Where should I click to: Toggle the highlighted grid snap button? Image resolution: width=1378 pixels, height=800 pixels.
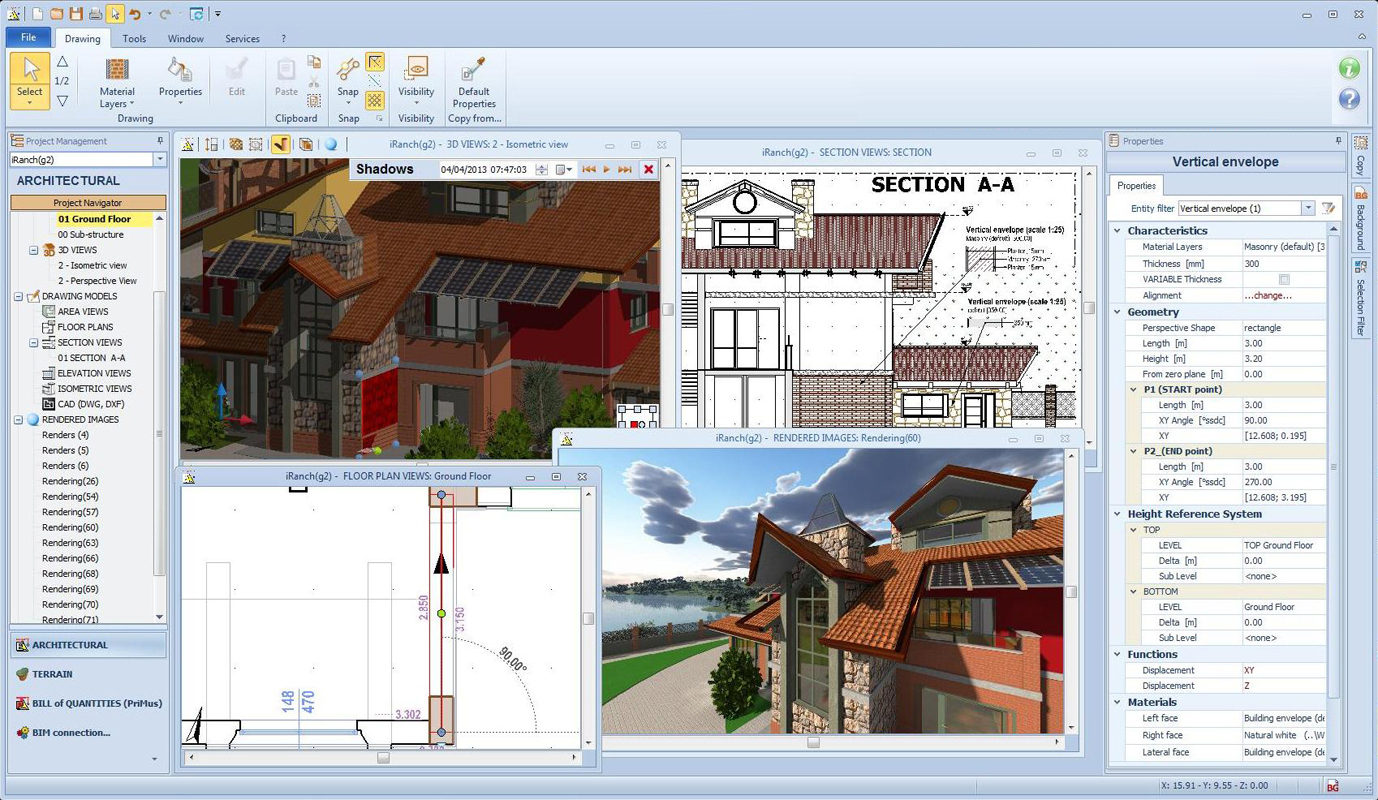(x=375, y=100)
